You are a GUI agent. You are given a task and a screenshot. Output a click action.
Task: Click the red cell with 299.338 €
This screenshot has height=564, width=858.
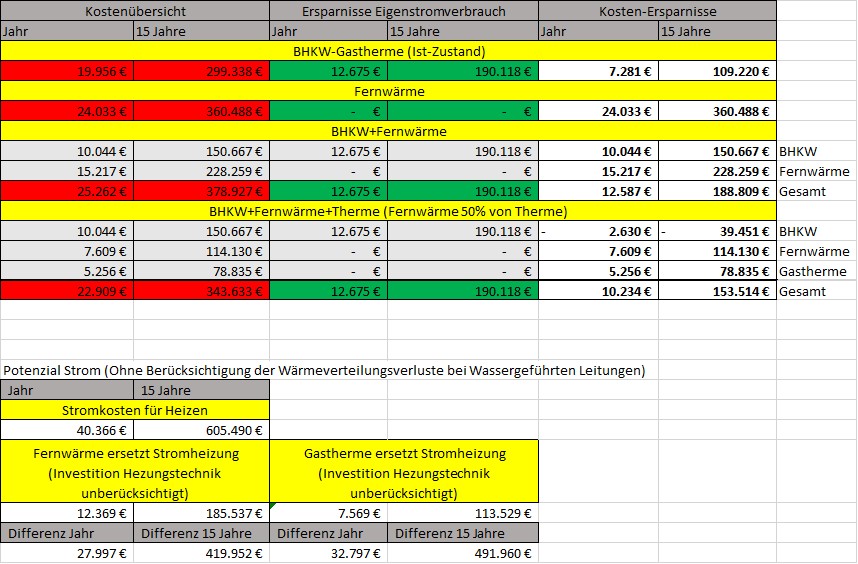coord(201,71)
